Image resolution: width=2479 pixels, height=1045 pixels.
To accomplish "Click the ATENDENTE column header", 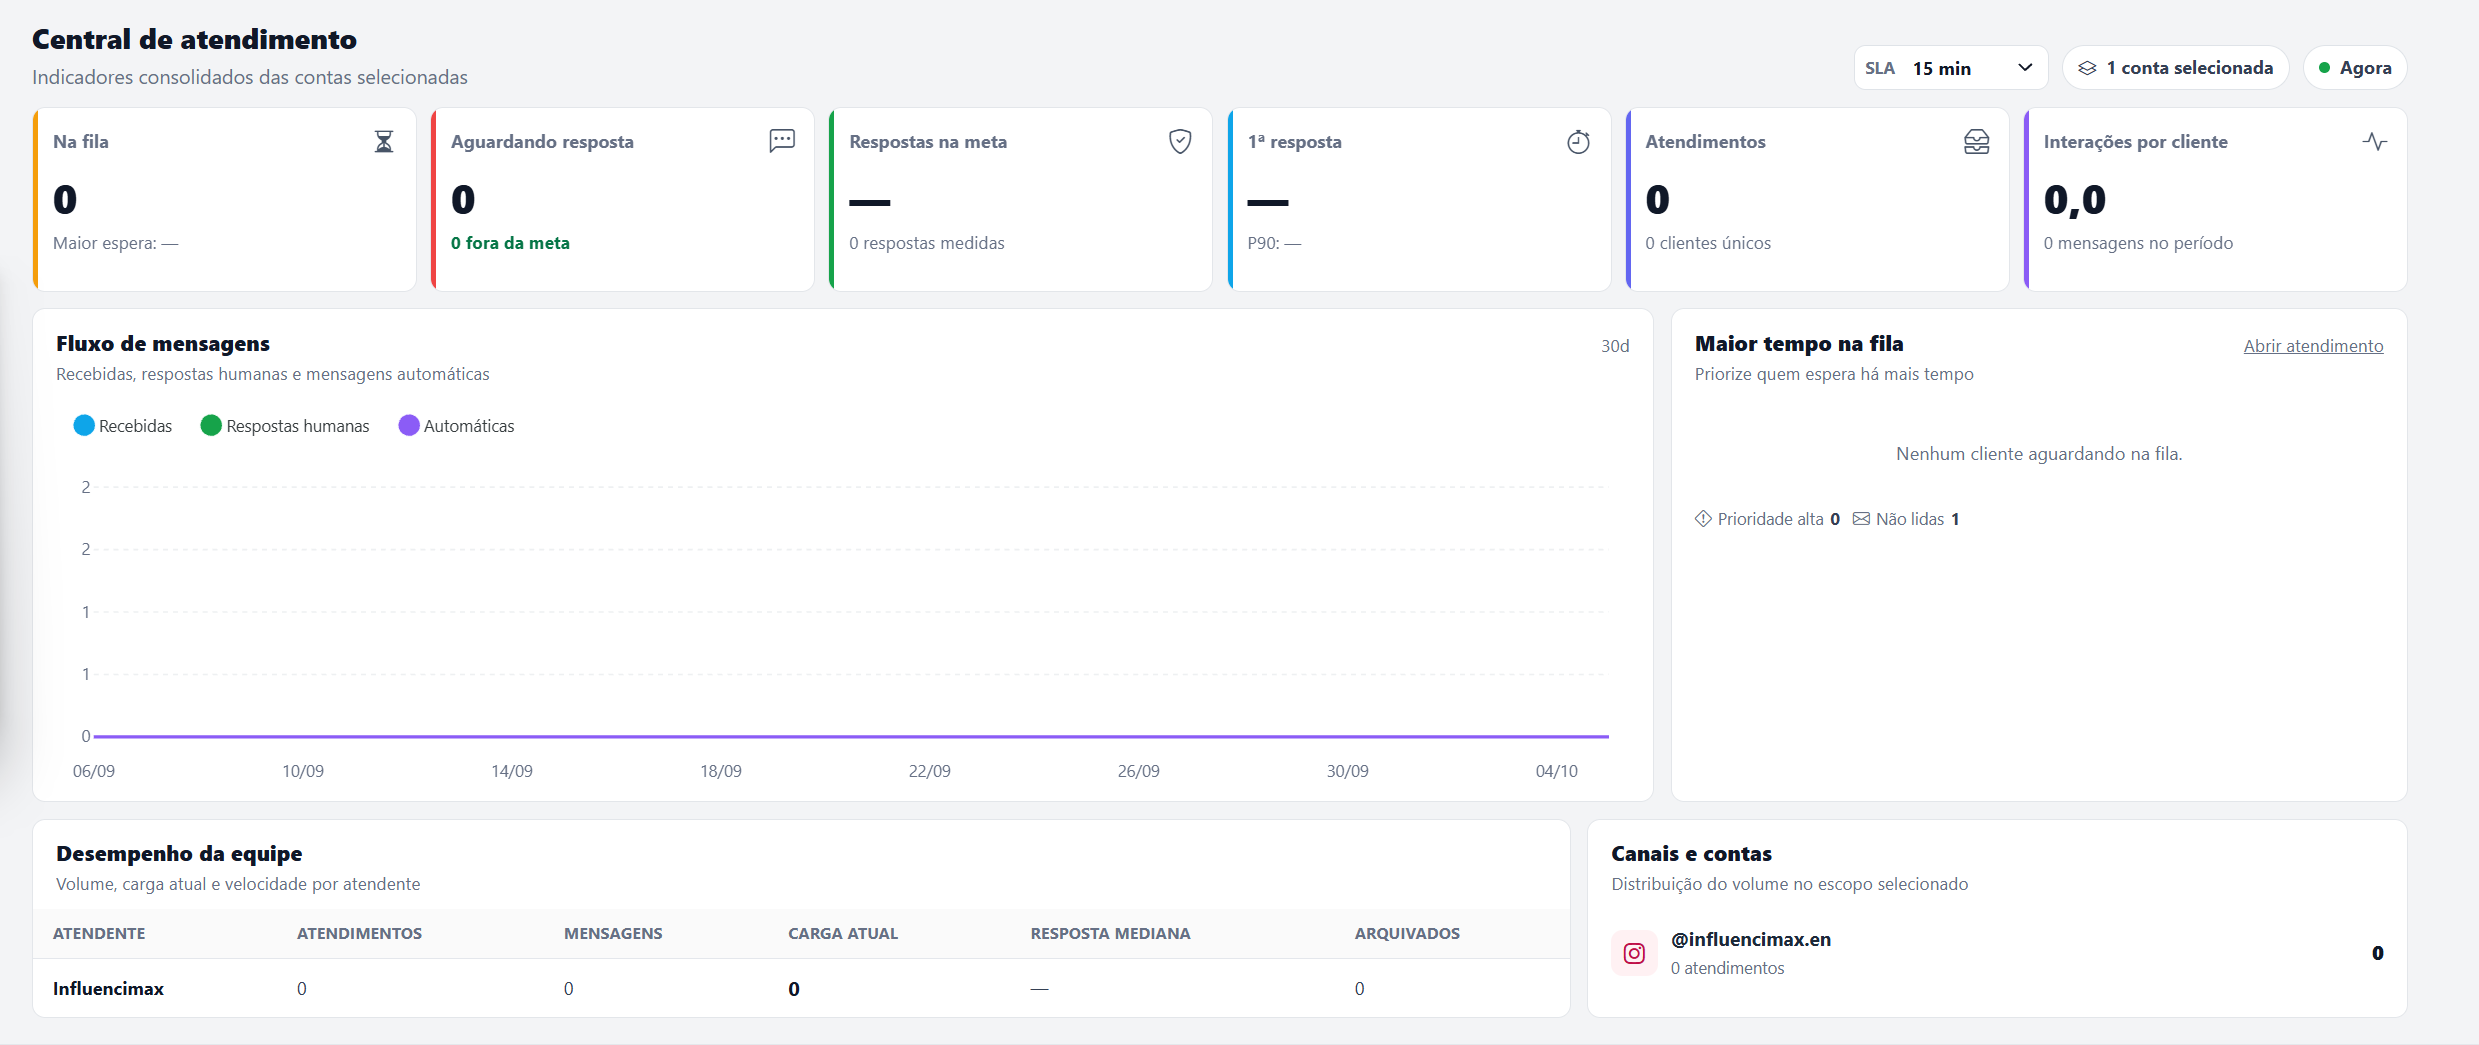I will click(x=99, y=933).
